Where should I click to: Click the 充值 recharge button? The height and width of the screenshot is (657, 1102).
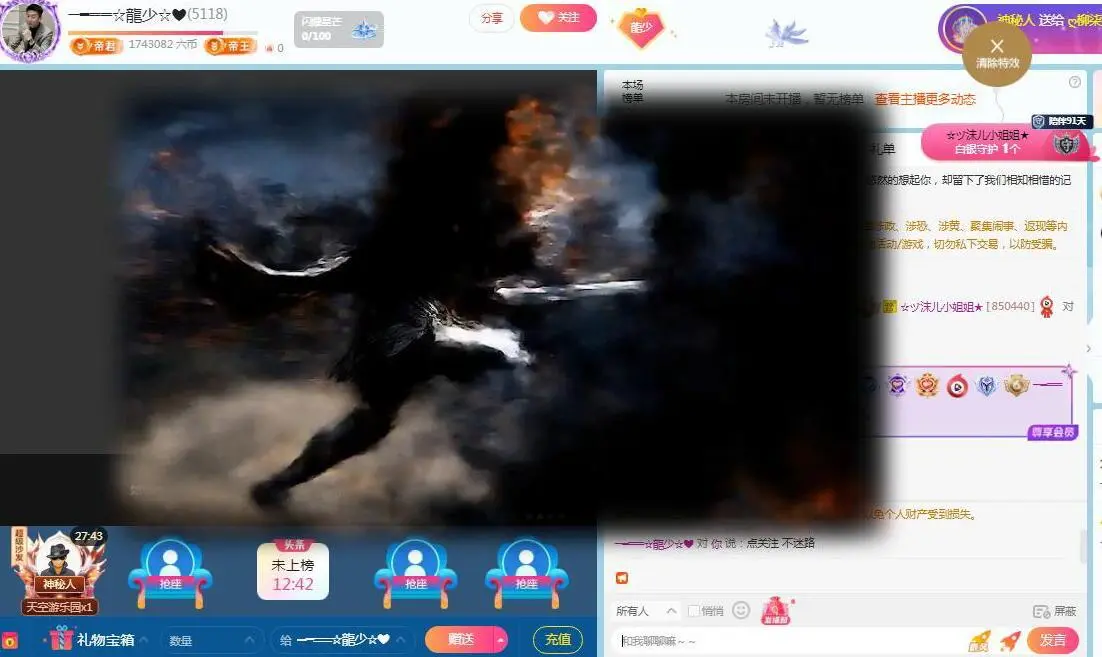click(558, 639)
